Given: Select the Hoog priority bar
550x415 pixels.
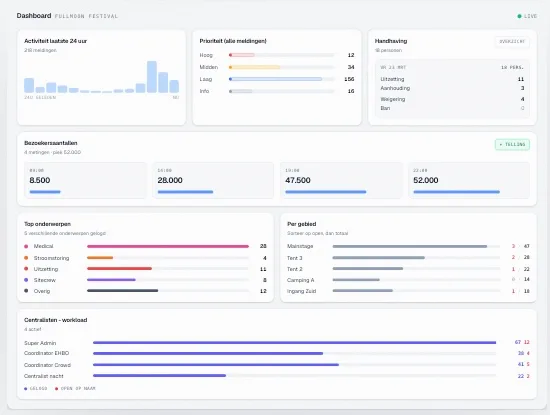Looking at the screenshot, I should (x=282, y=55).
